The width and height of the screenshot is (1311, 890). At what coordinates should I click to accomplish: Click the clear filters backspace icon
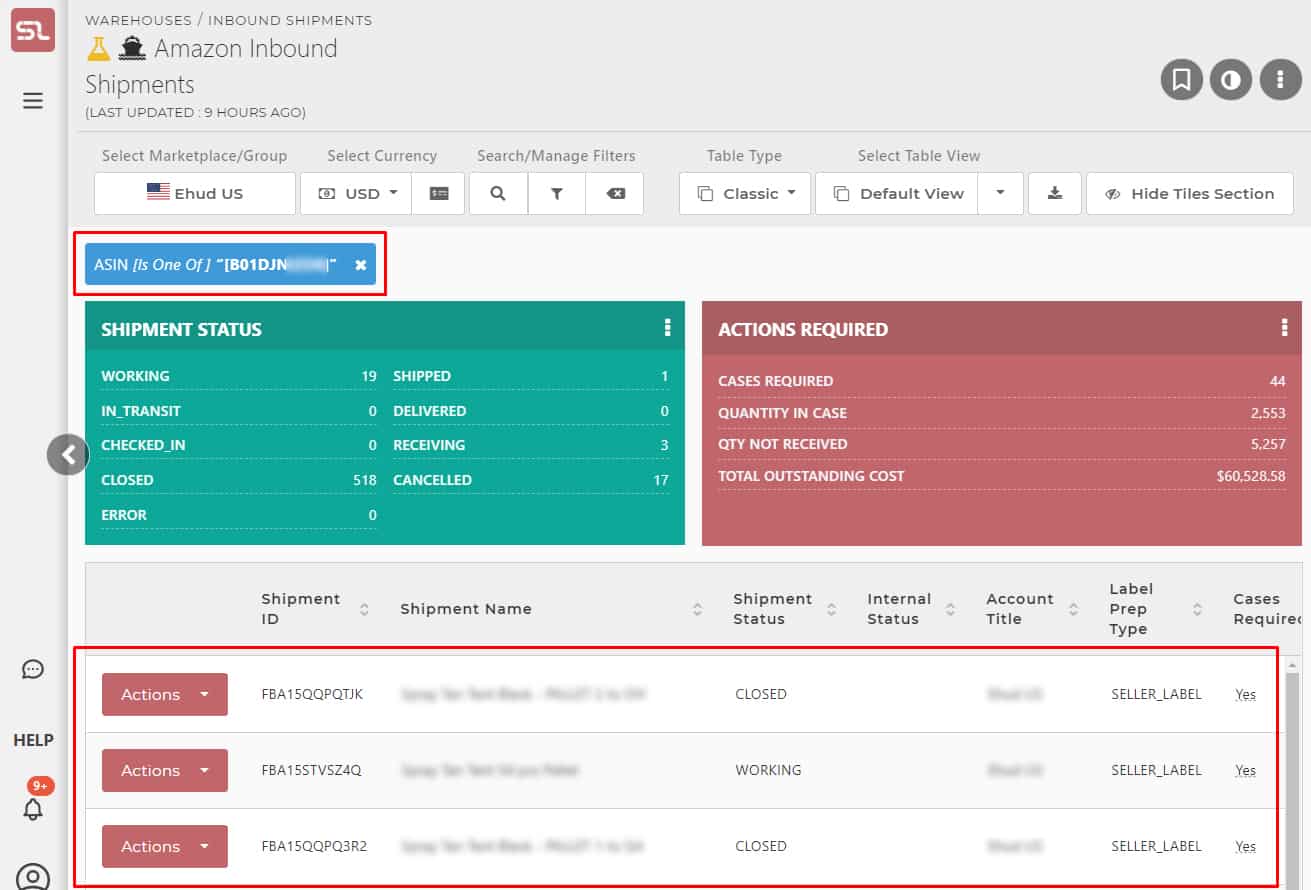click(615, 194)
